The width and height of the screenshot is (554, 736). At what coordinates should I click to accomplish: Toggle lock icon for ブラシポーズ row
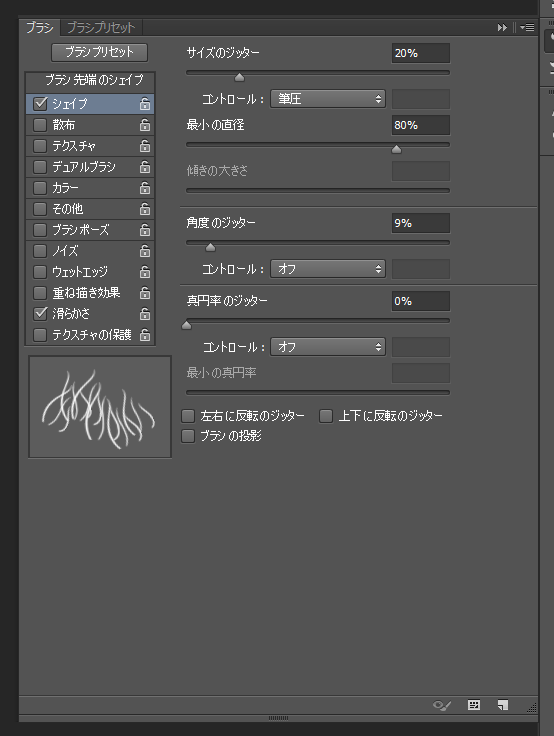145,230
